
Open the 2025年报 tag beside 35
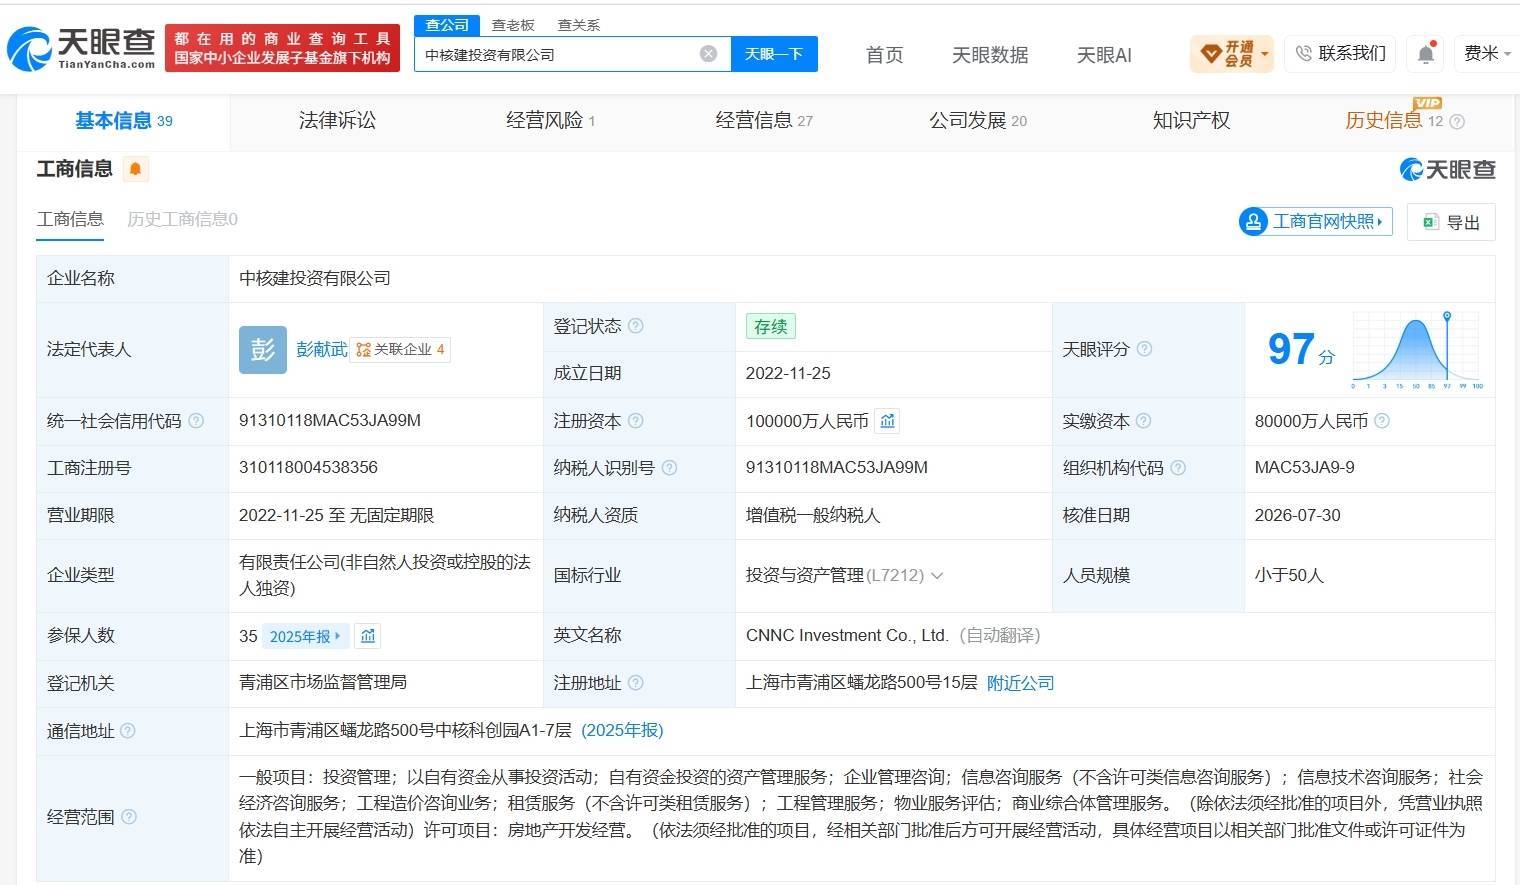[305, 636]
